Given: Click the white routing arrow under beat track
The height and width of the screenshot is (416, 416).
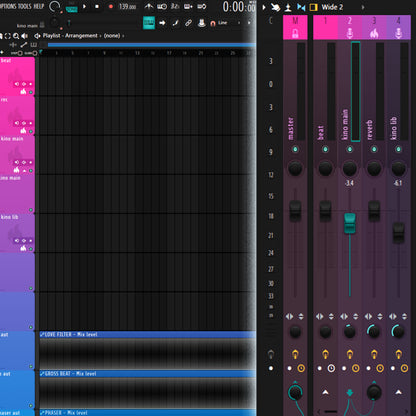Looking at the screenshot, I should [x=325, y=392].
